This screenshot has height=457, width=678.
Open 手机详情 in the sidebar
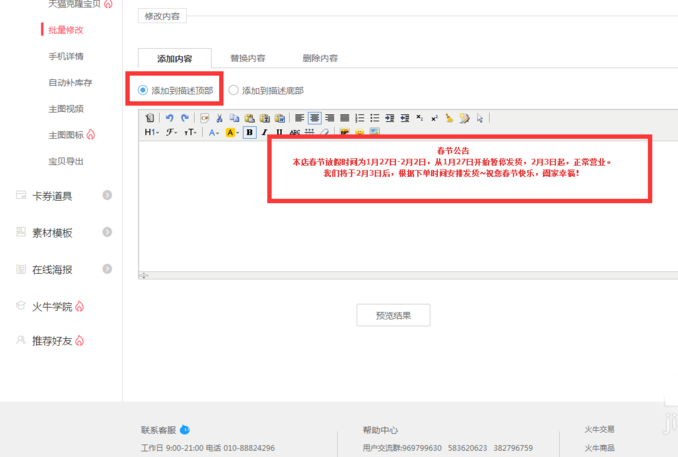pos(66,56)
